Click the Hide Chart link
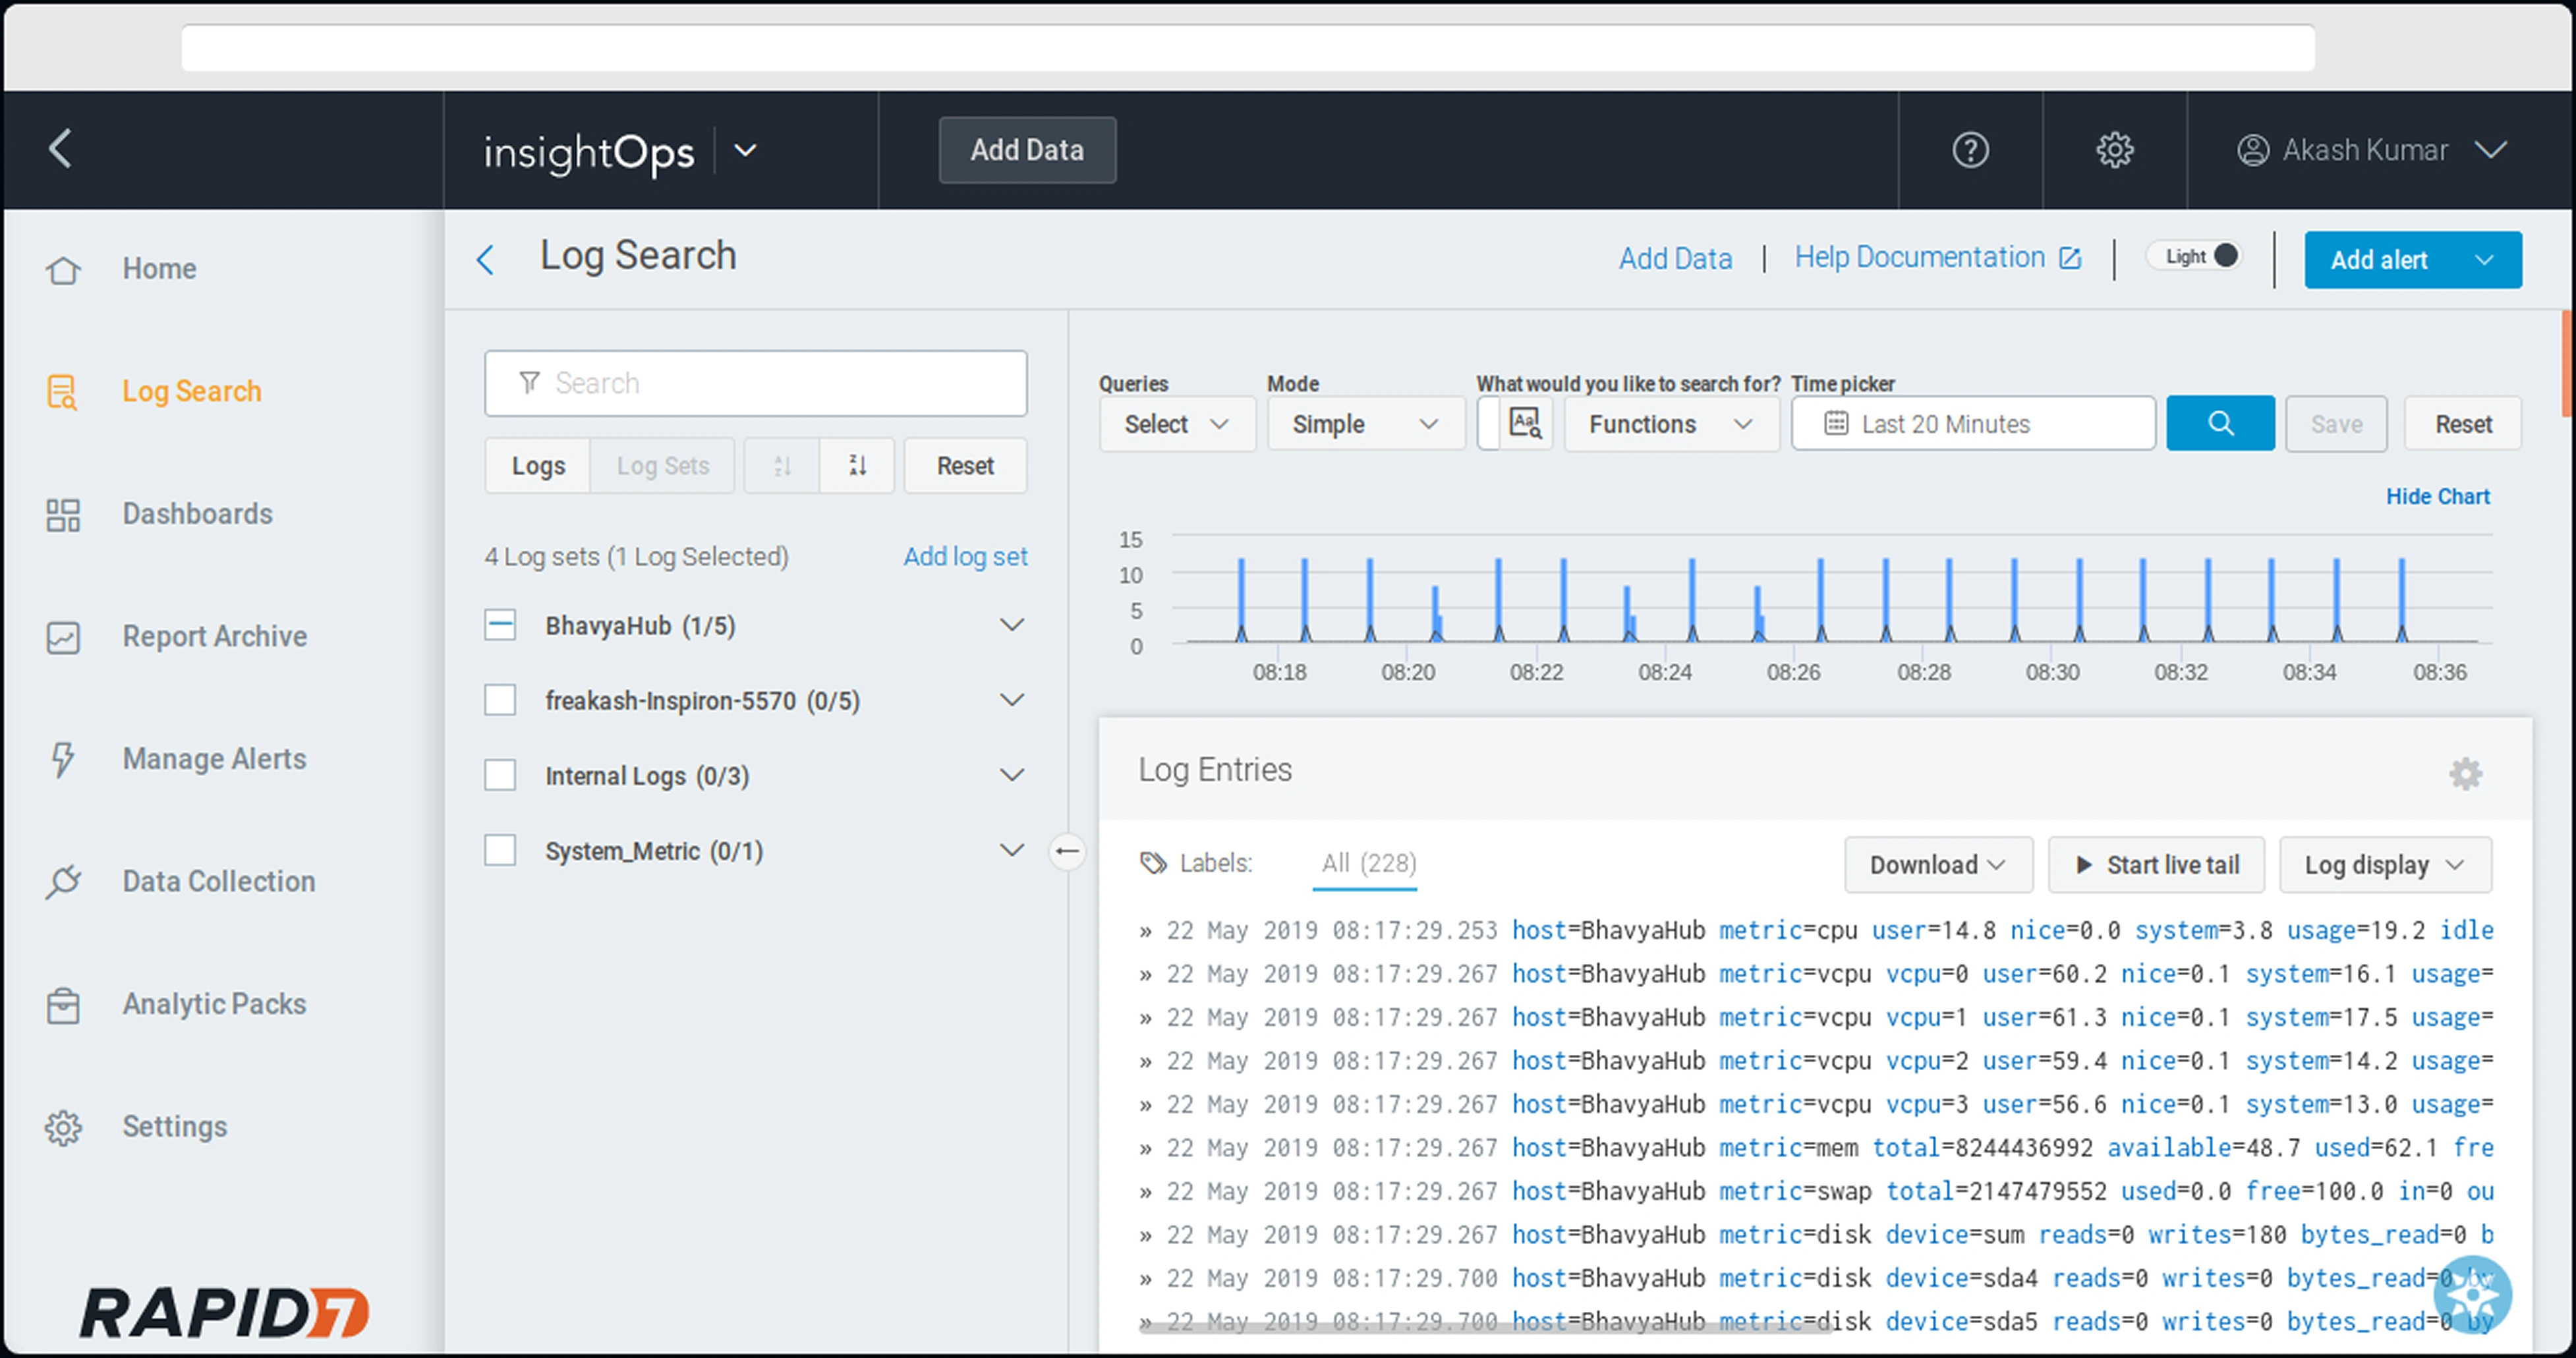The height and width of the screenshot is (1358, 2576). (x=2436, y=497)
